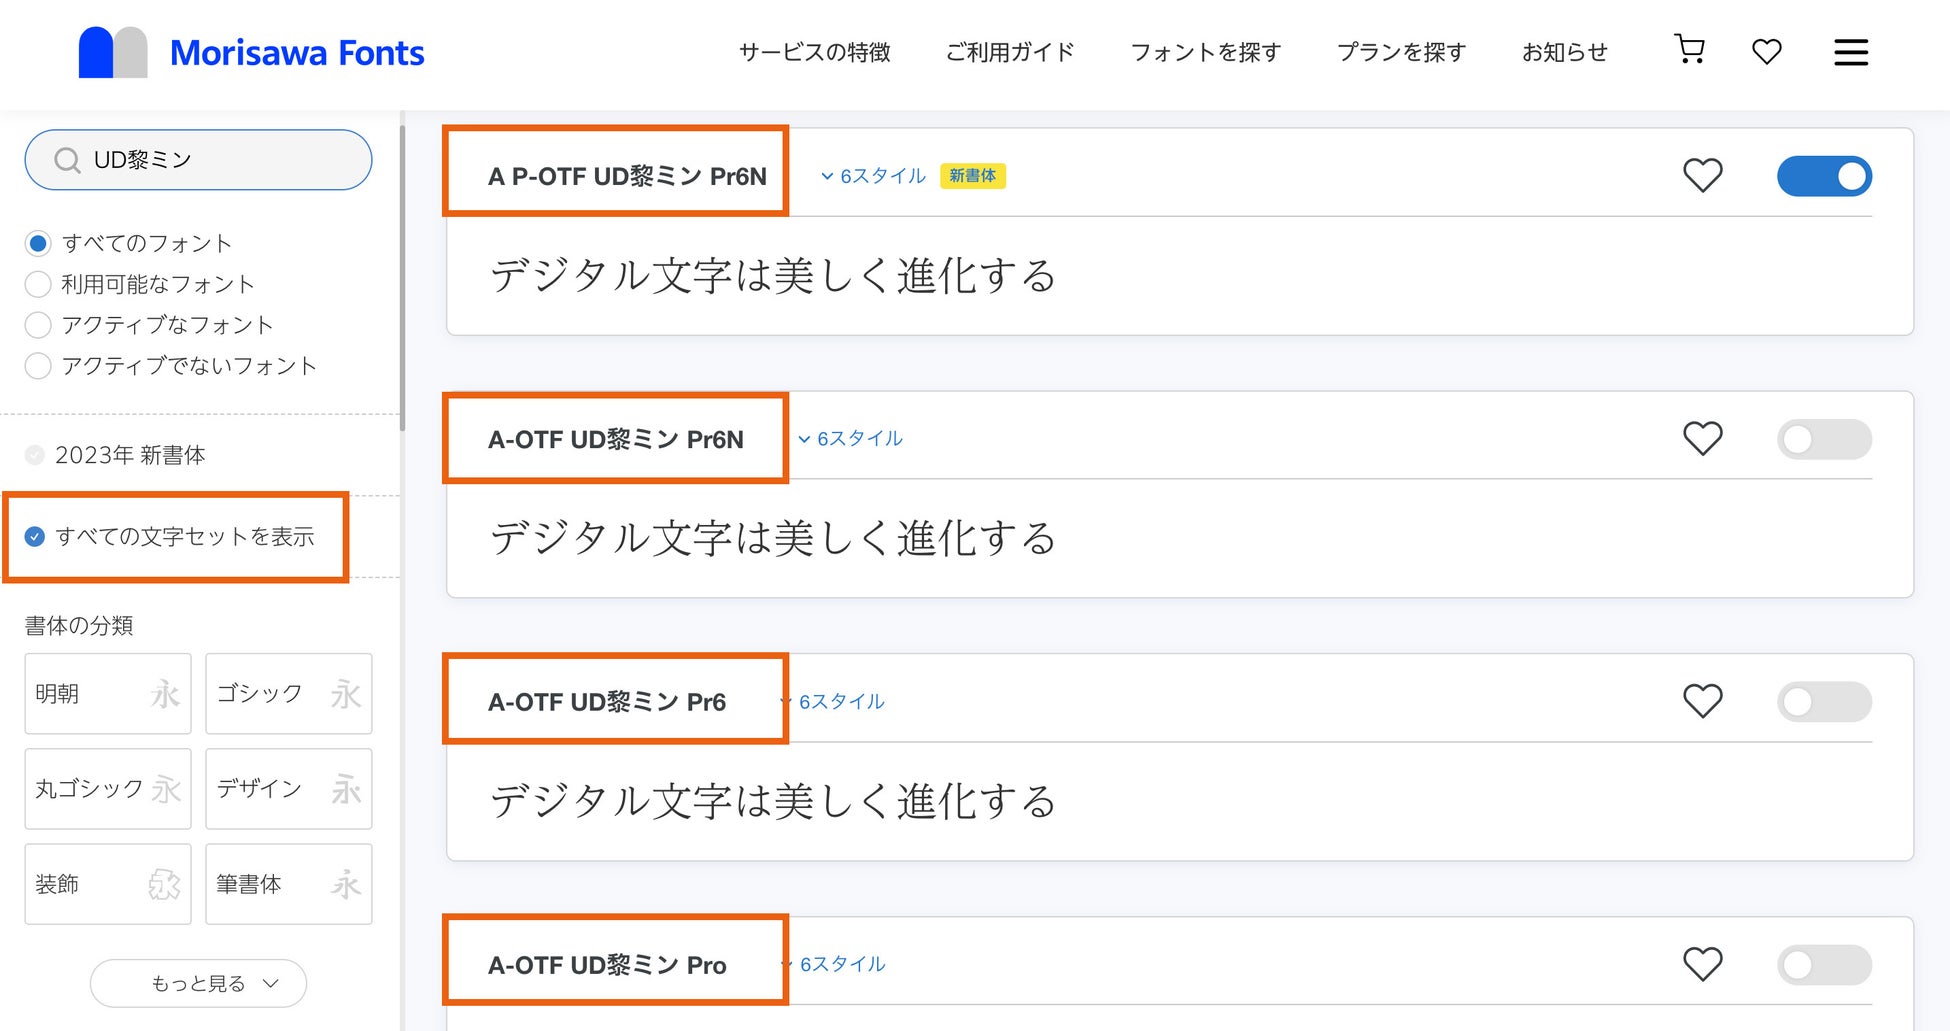The height and width of the screenshot is (1031, 1950).
Task: Activate A-OTF UD黎ミン Pro toggle
Action: click(1824, 965)
